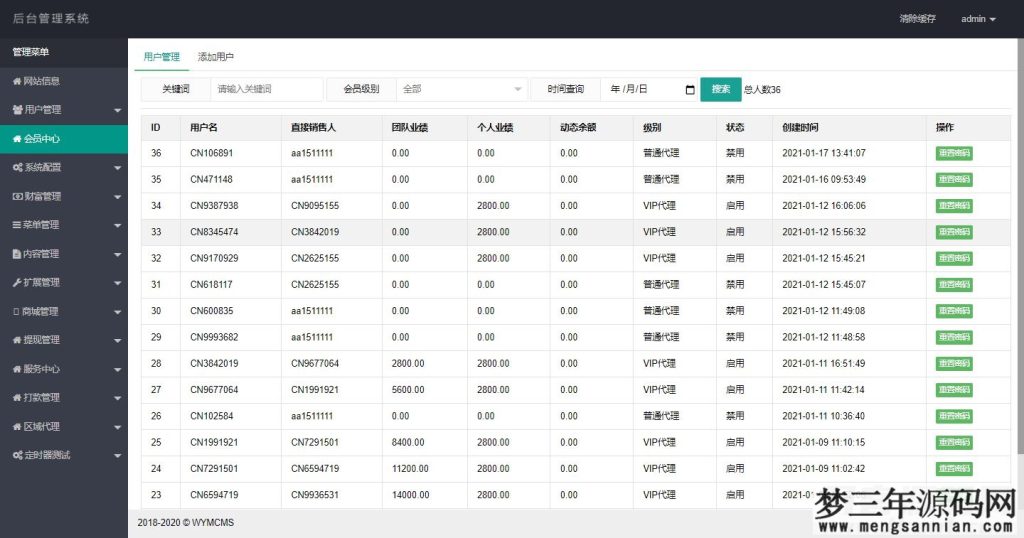1024x538 pixels.
Task: Open the admin account dropdown
Action: pos(978,19)
